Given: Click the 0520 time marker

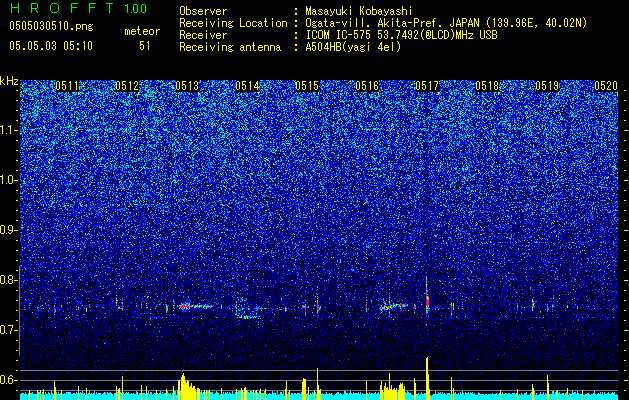Looking at the screenshot, I should coord(606,86).
